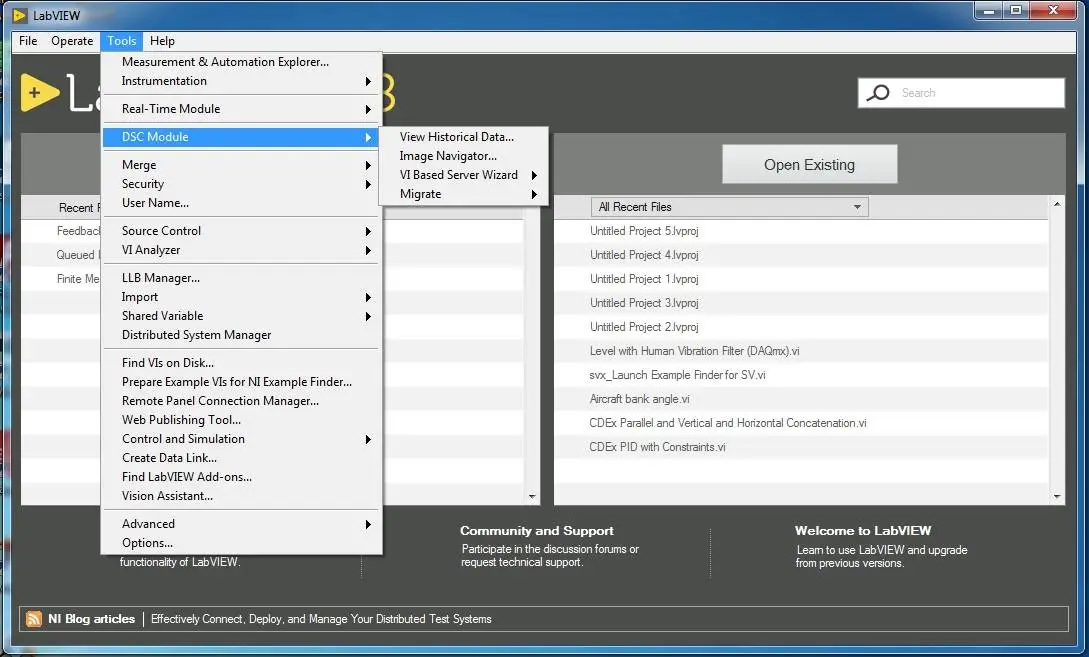Open CDEx PID with Constraints.vi
Screen dimensions: 1089x657
coord(657,447)
